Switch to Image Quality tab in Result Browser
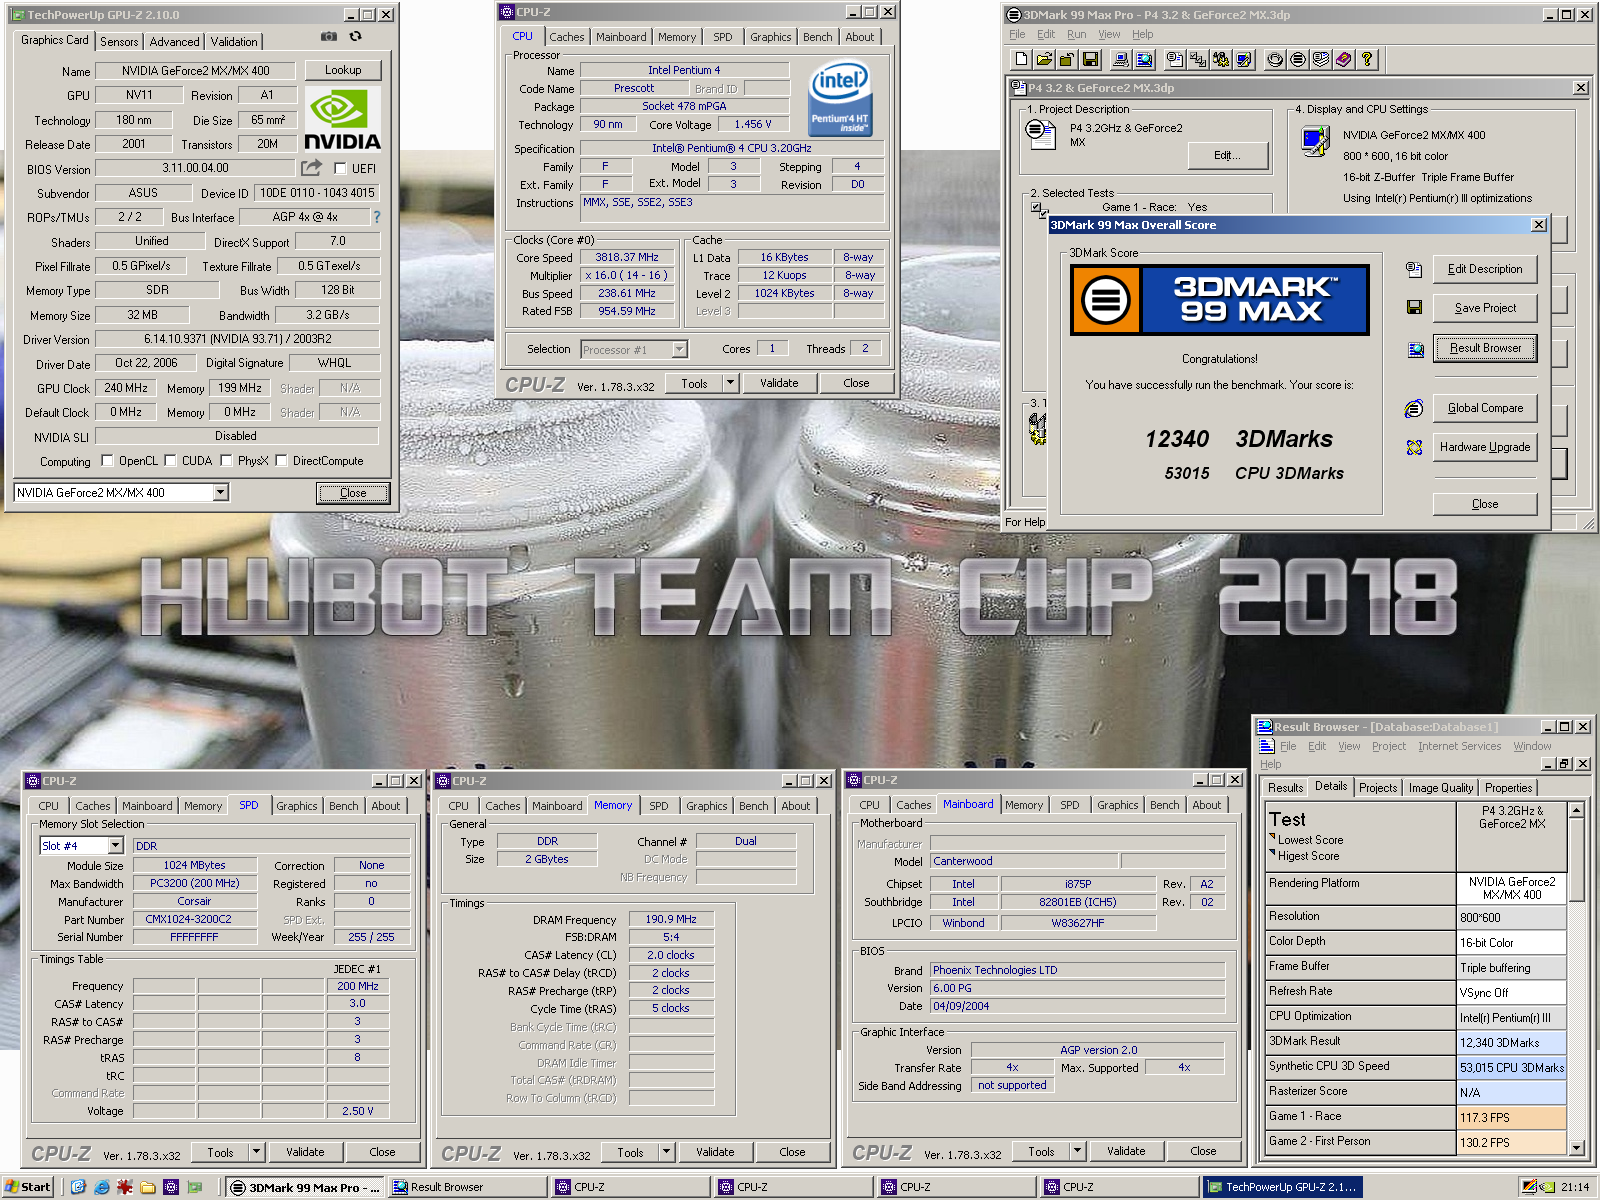 (x=1441, y=788)
